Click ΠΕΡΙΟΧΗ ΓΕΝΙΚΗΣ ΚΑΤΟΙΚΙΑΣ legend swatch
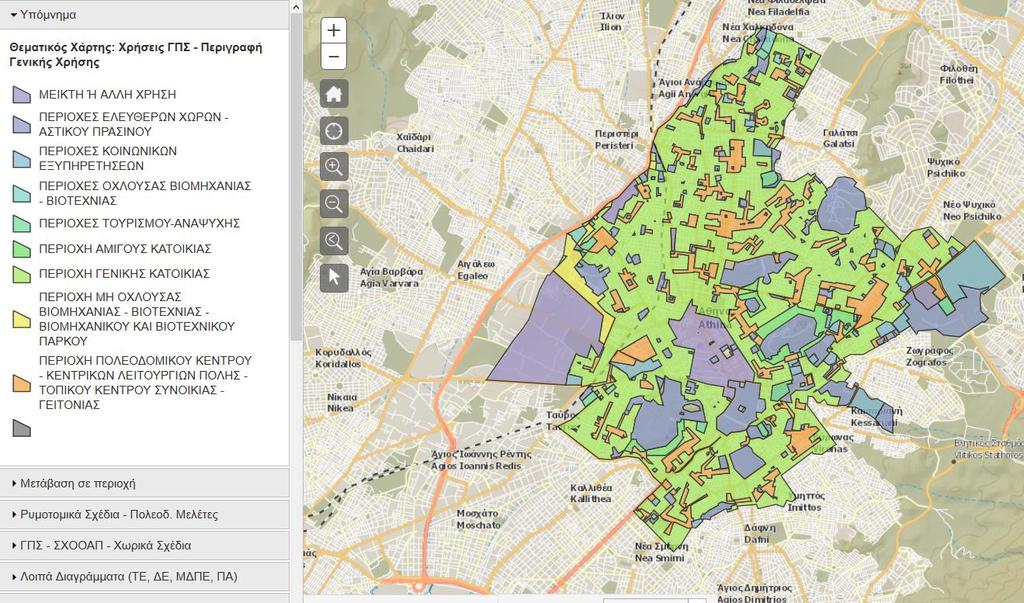Screen dimensions: 1024x603 click(22, 274)
